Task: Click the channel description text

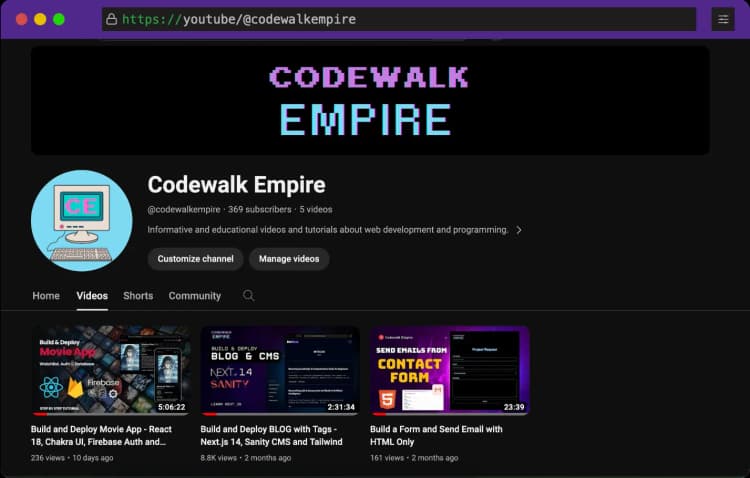Action: click(328, 230)
